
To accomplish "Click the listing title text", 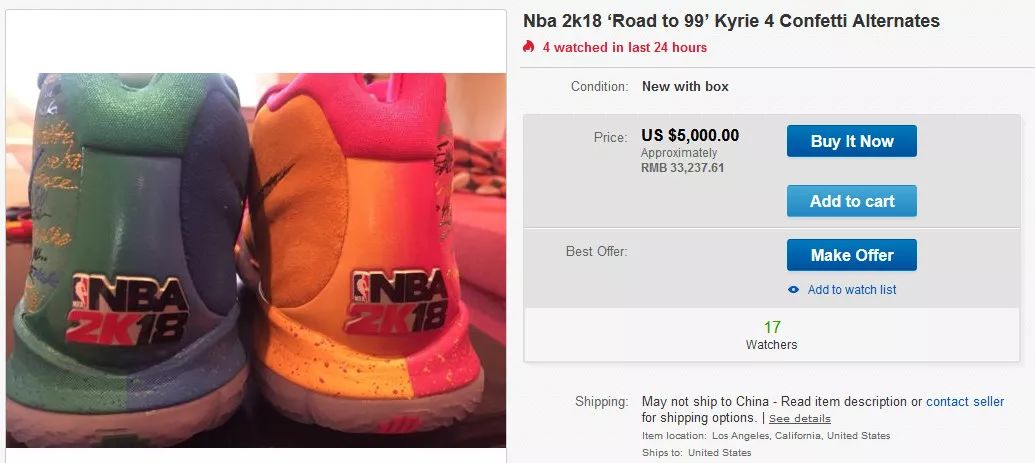I will coord(731,21).
